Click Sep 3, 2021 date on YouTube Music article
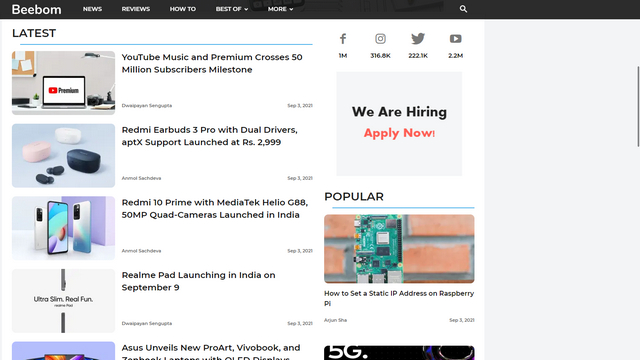This screenshot has width=640, height=360. click(x=300, y=106)
